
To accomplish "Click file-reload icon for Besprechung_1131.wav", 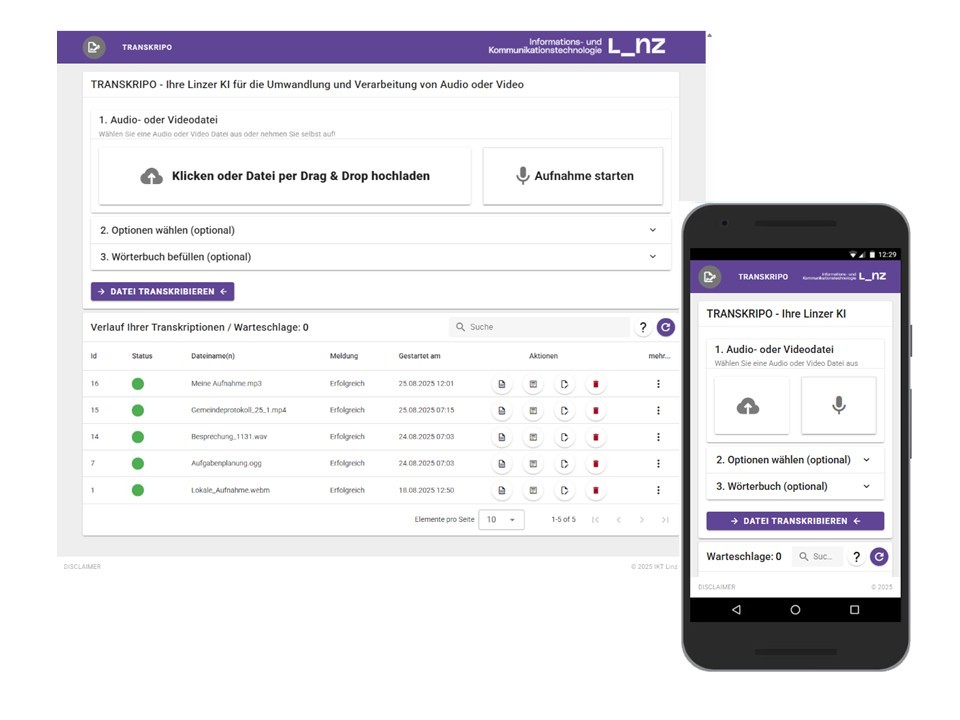I will coord(564,437).
